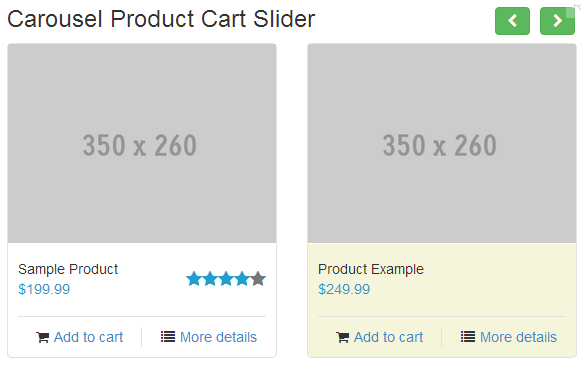Screen dimensions: 584x371
Task: Open More details for Sample Product
Action: click(x=218, y=337)
